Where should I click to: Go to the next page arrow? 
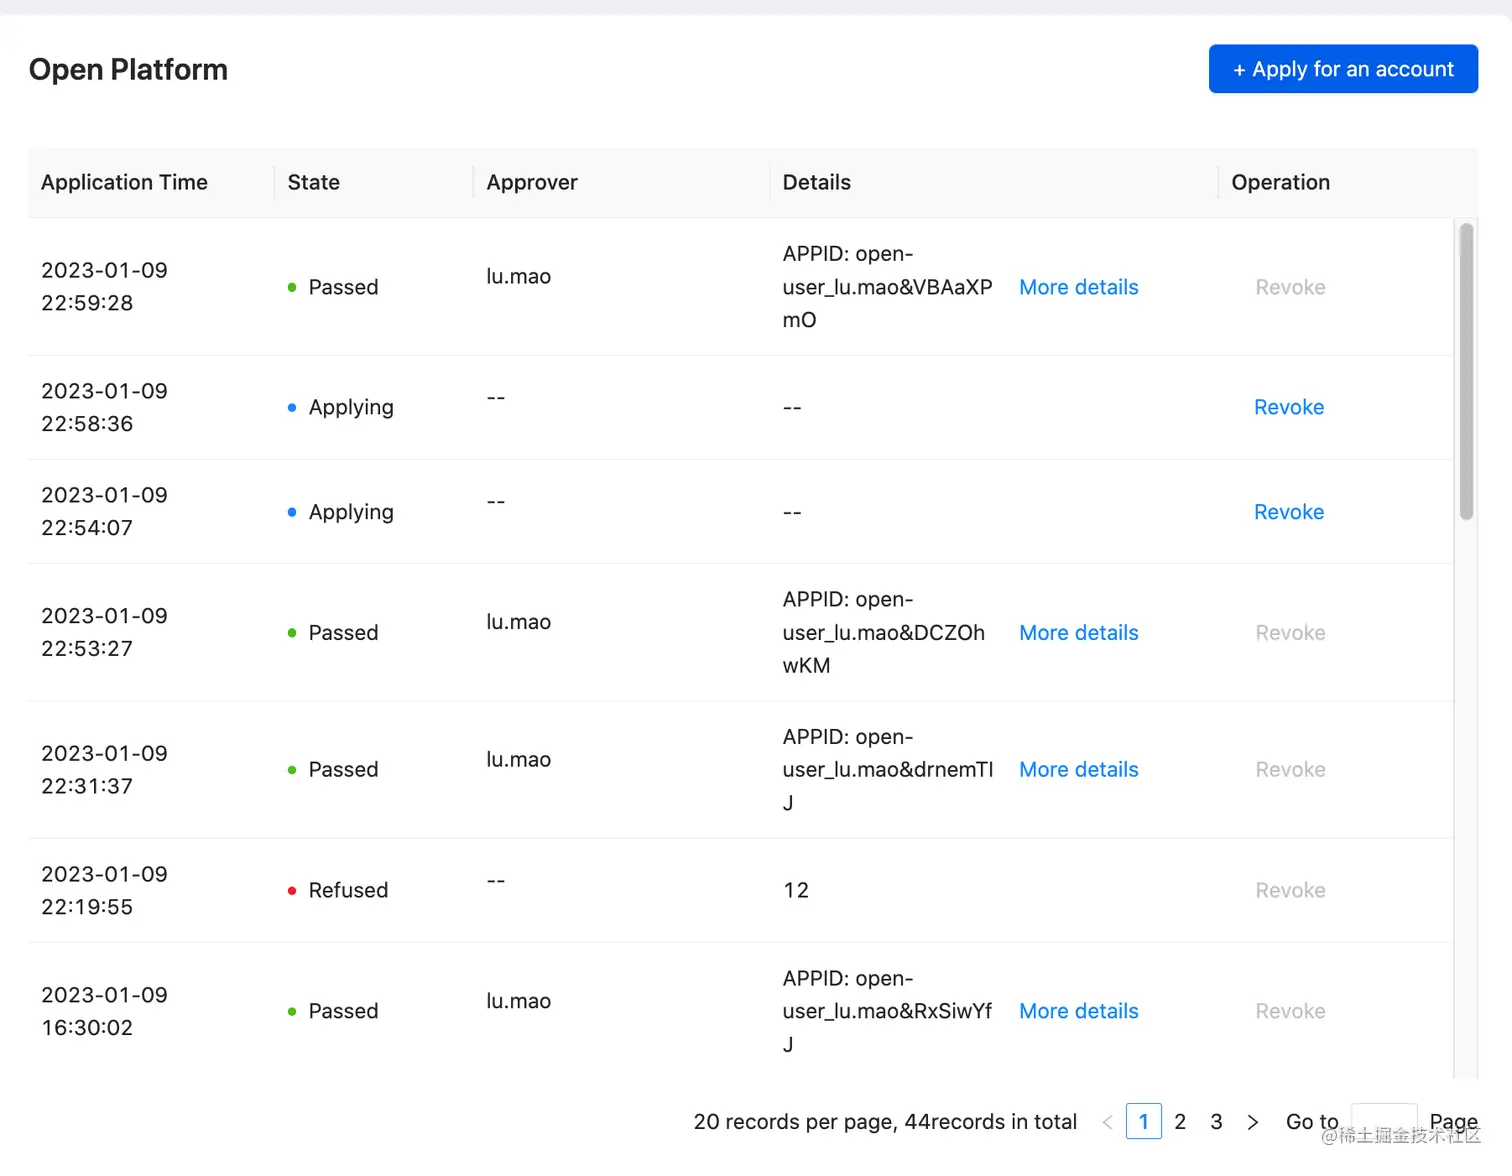coord(1252,1122)
